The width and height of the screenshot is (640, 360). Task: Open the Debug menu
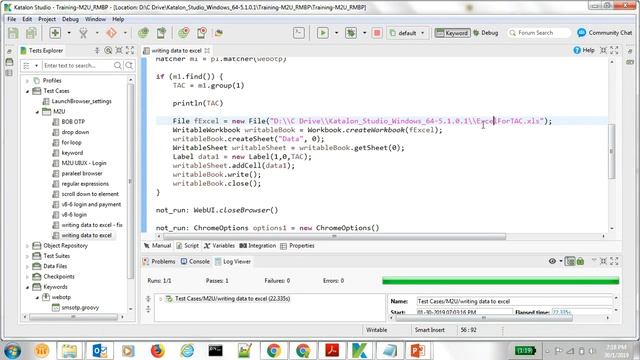pyautogui.click(x=70, y=19)
